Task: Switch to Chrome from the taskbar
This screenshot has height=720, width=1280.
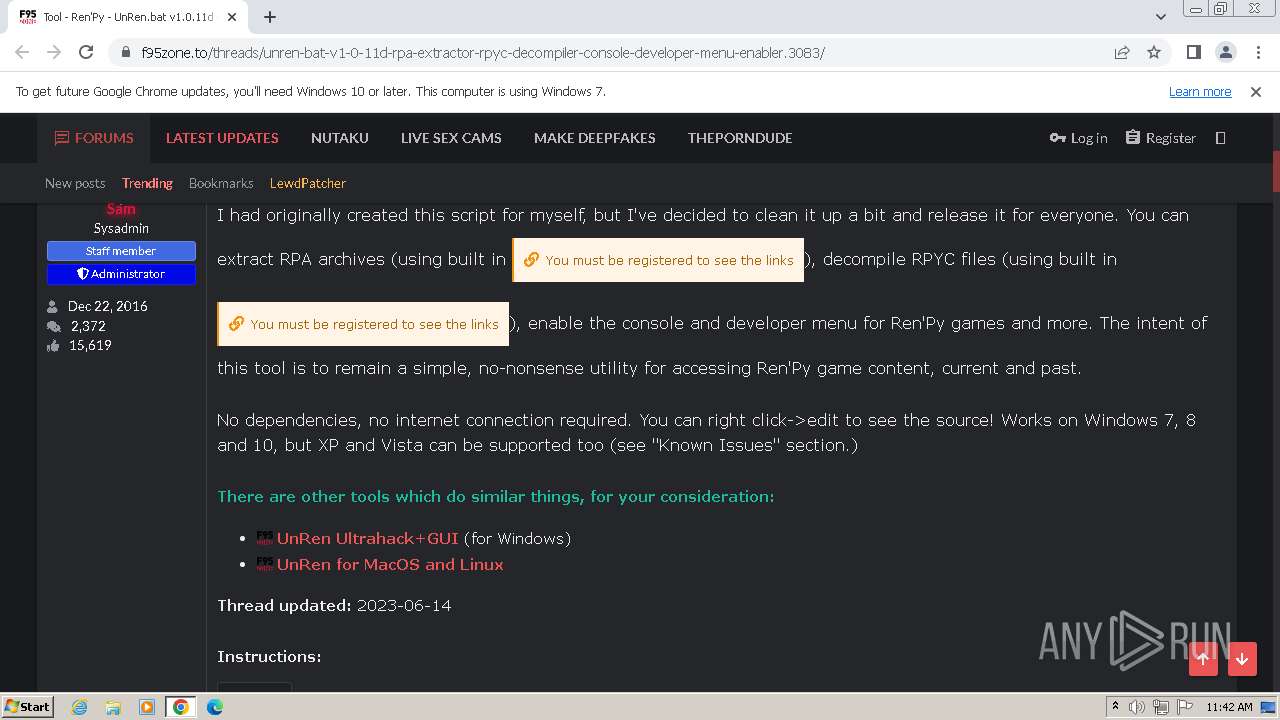Action: pyautogui.click(x=181, y=707)
